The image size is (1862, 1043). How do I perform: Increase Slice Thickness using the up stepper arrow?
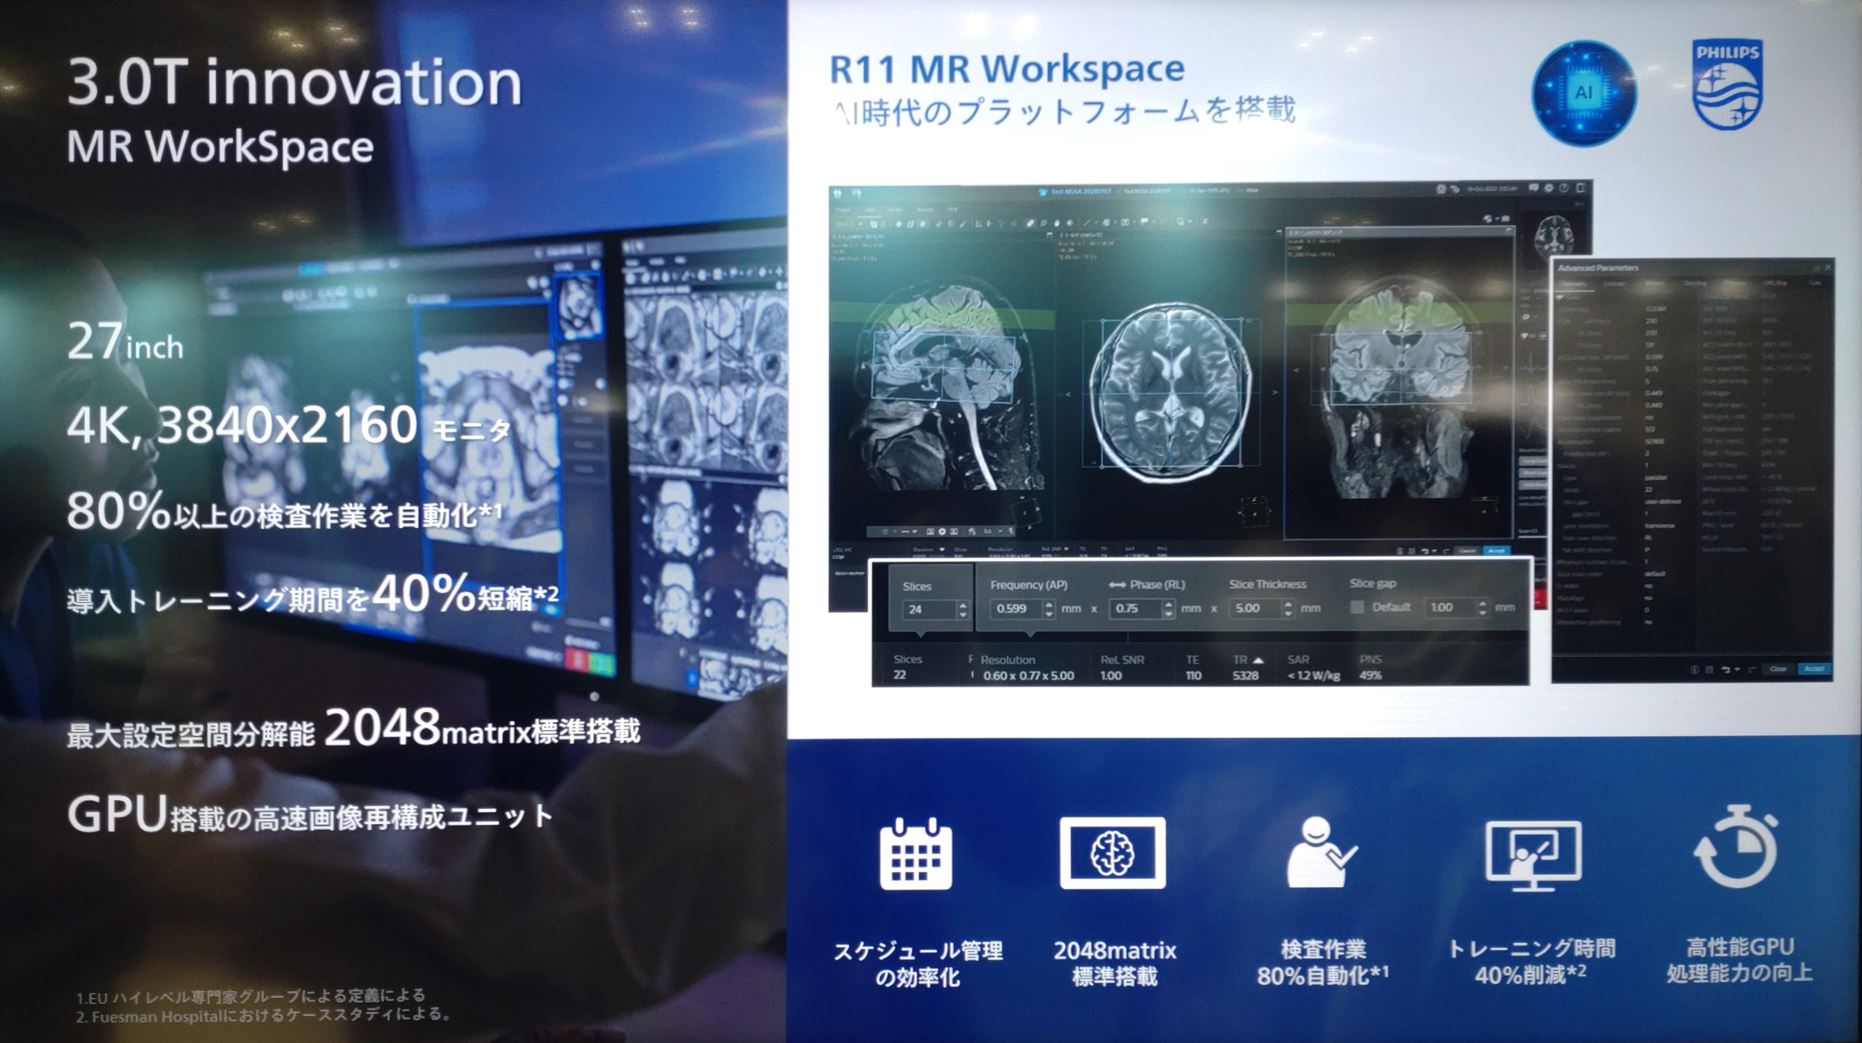[x=1288, y=602]
